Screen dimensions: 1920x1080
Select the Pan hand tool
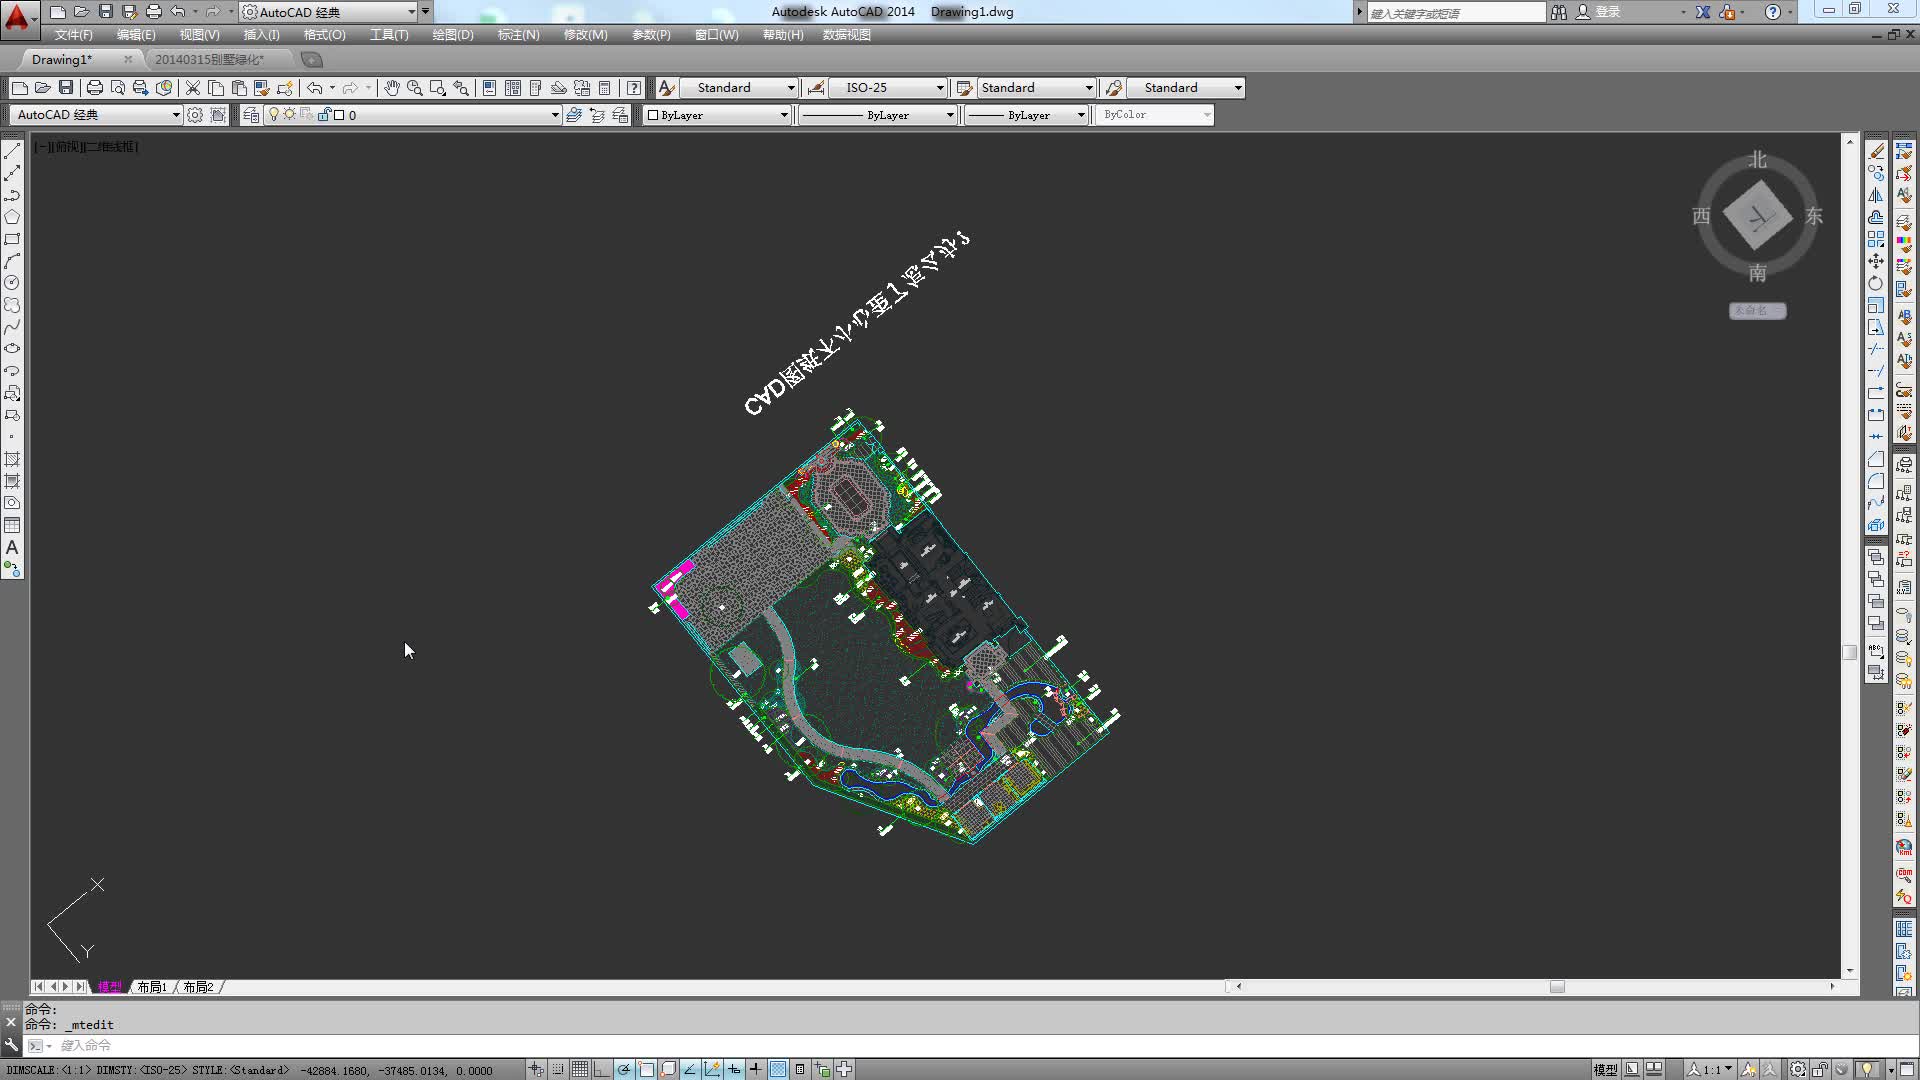391,88
